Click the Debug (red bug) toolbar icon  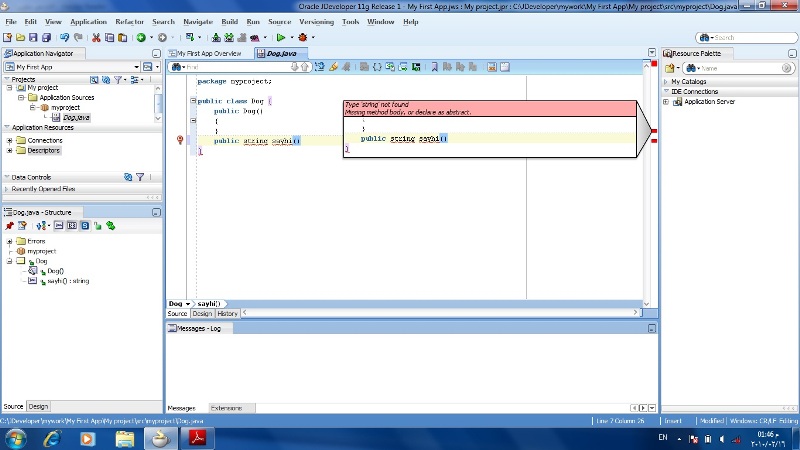(x=301, y=37)
